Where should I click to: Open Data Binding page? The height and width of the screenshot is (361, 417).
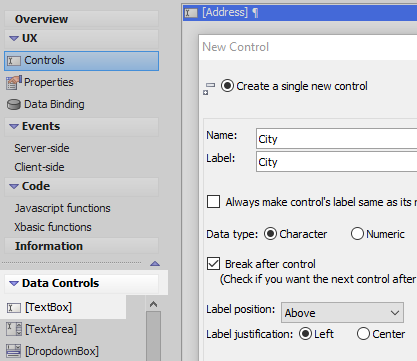point(54,104)
